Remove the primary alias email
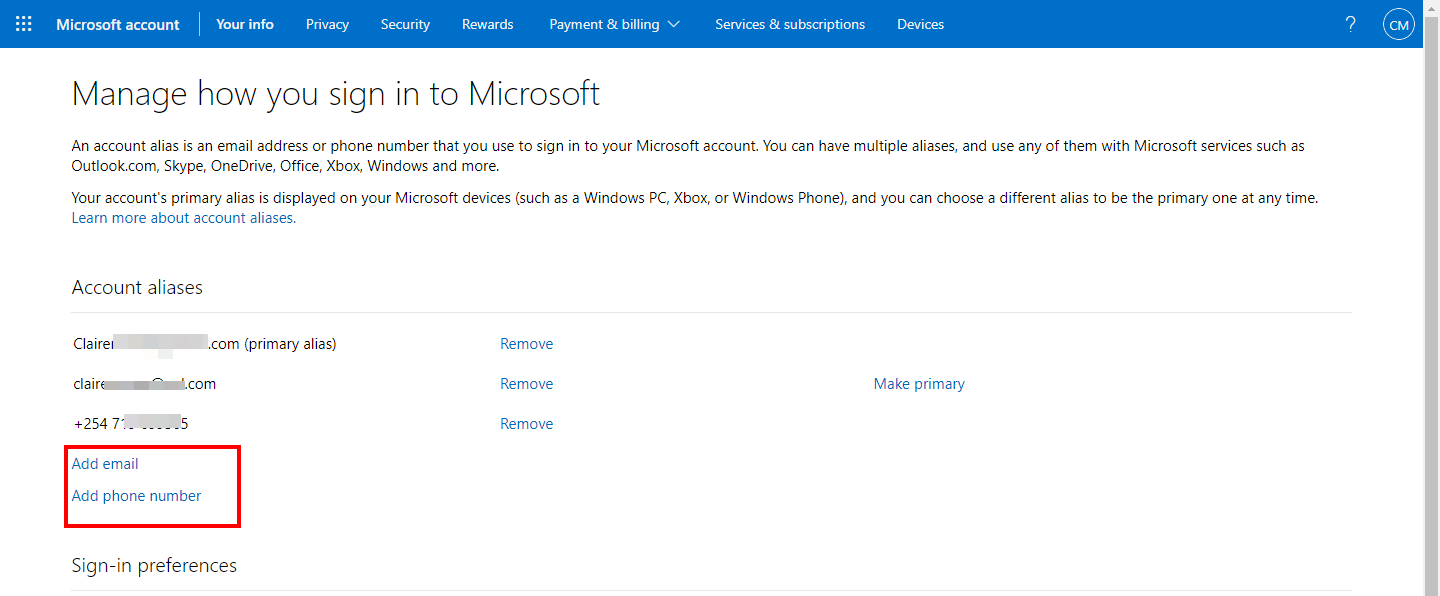This screenshot has width=1440, height=596. [x=526, y=344]
